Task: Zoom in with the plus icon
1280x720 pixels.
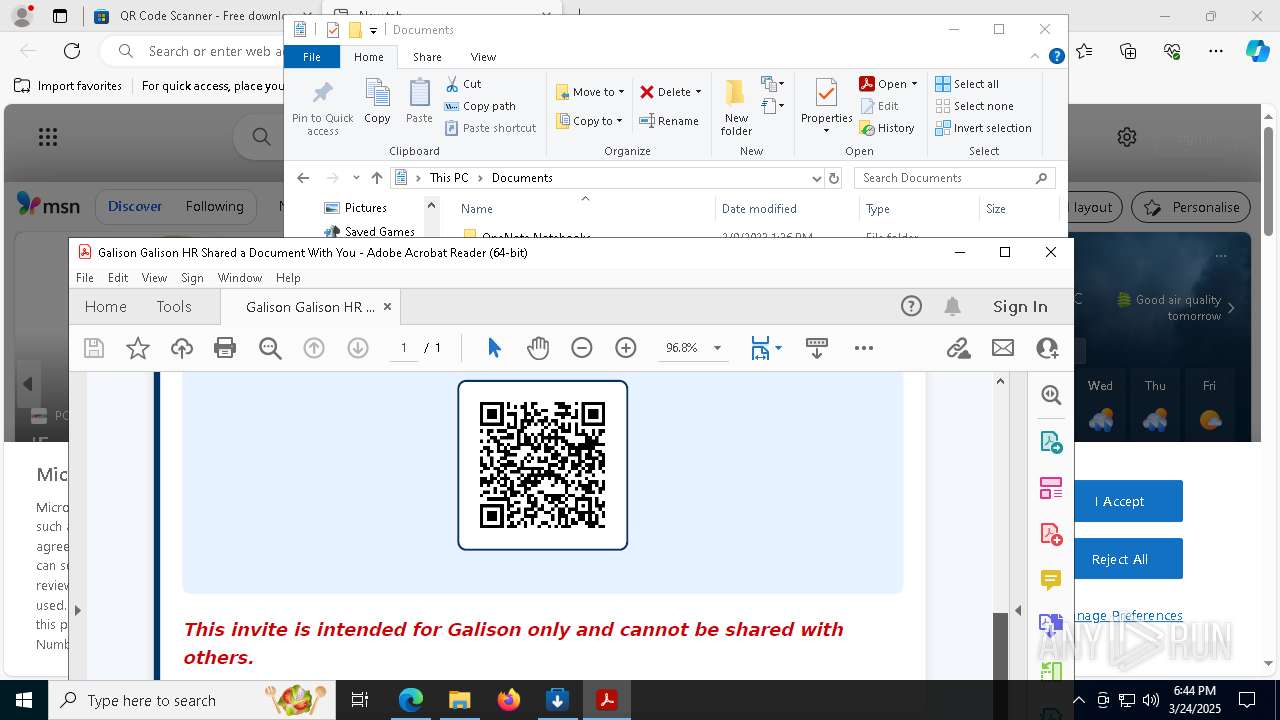Action: coord(626,348)
